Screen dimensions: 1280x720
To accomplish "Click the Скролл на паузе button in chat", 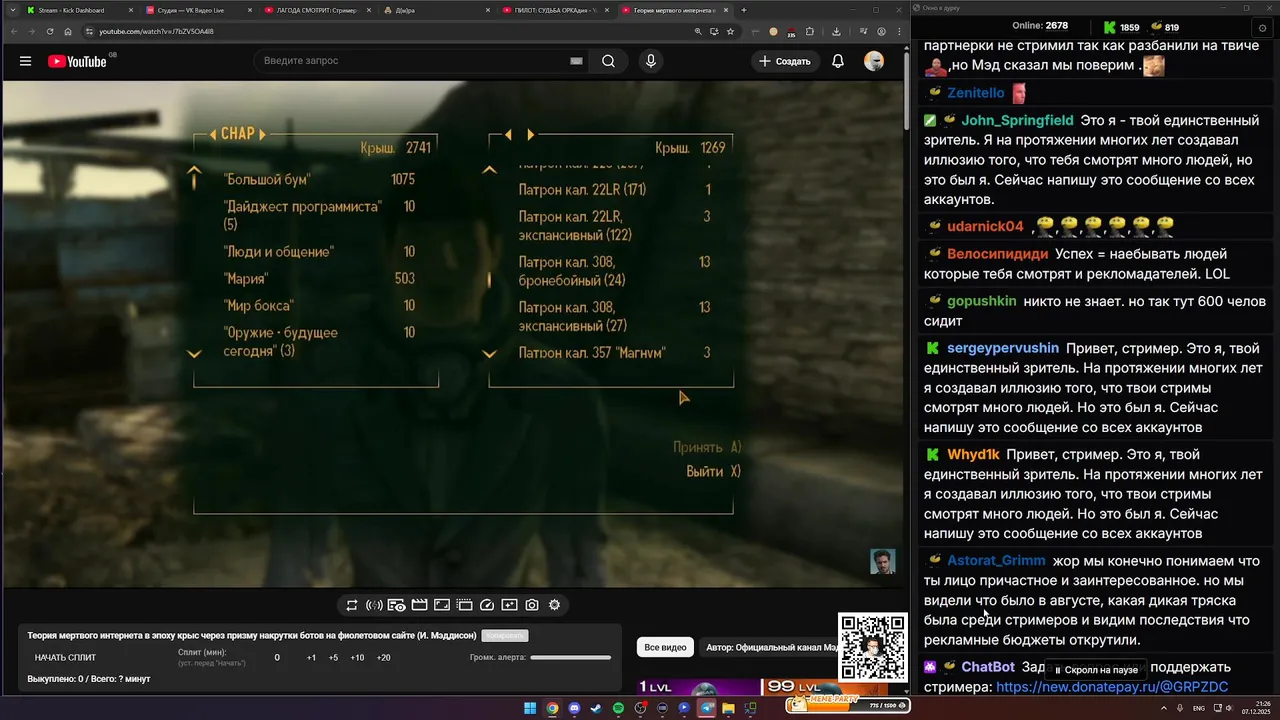I will tap(1095, 670).
